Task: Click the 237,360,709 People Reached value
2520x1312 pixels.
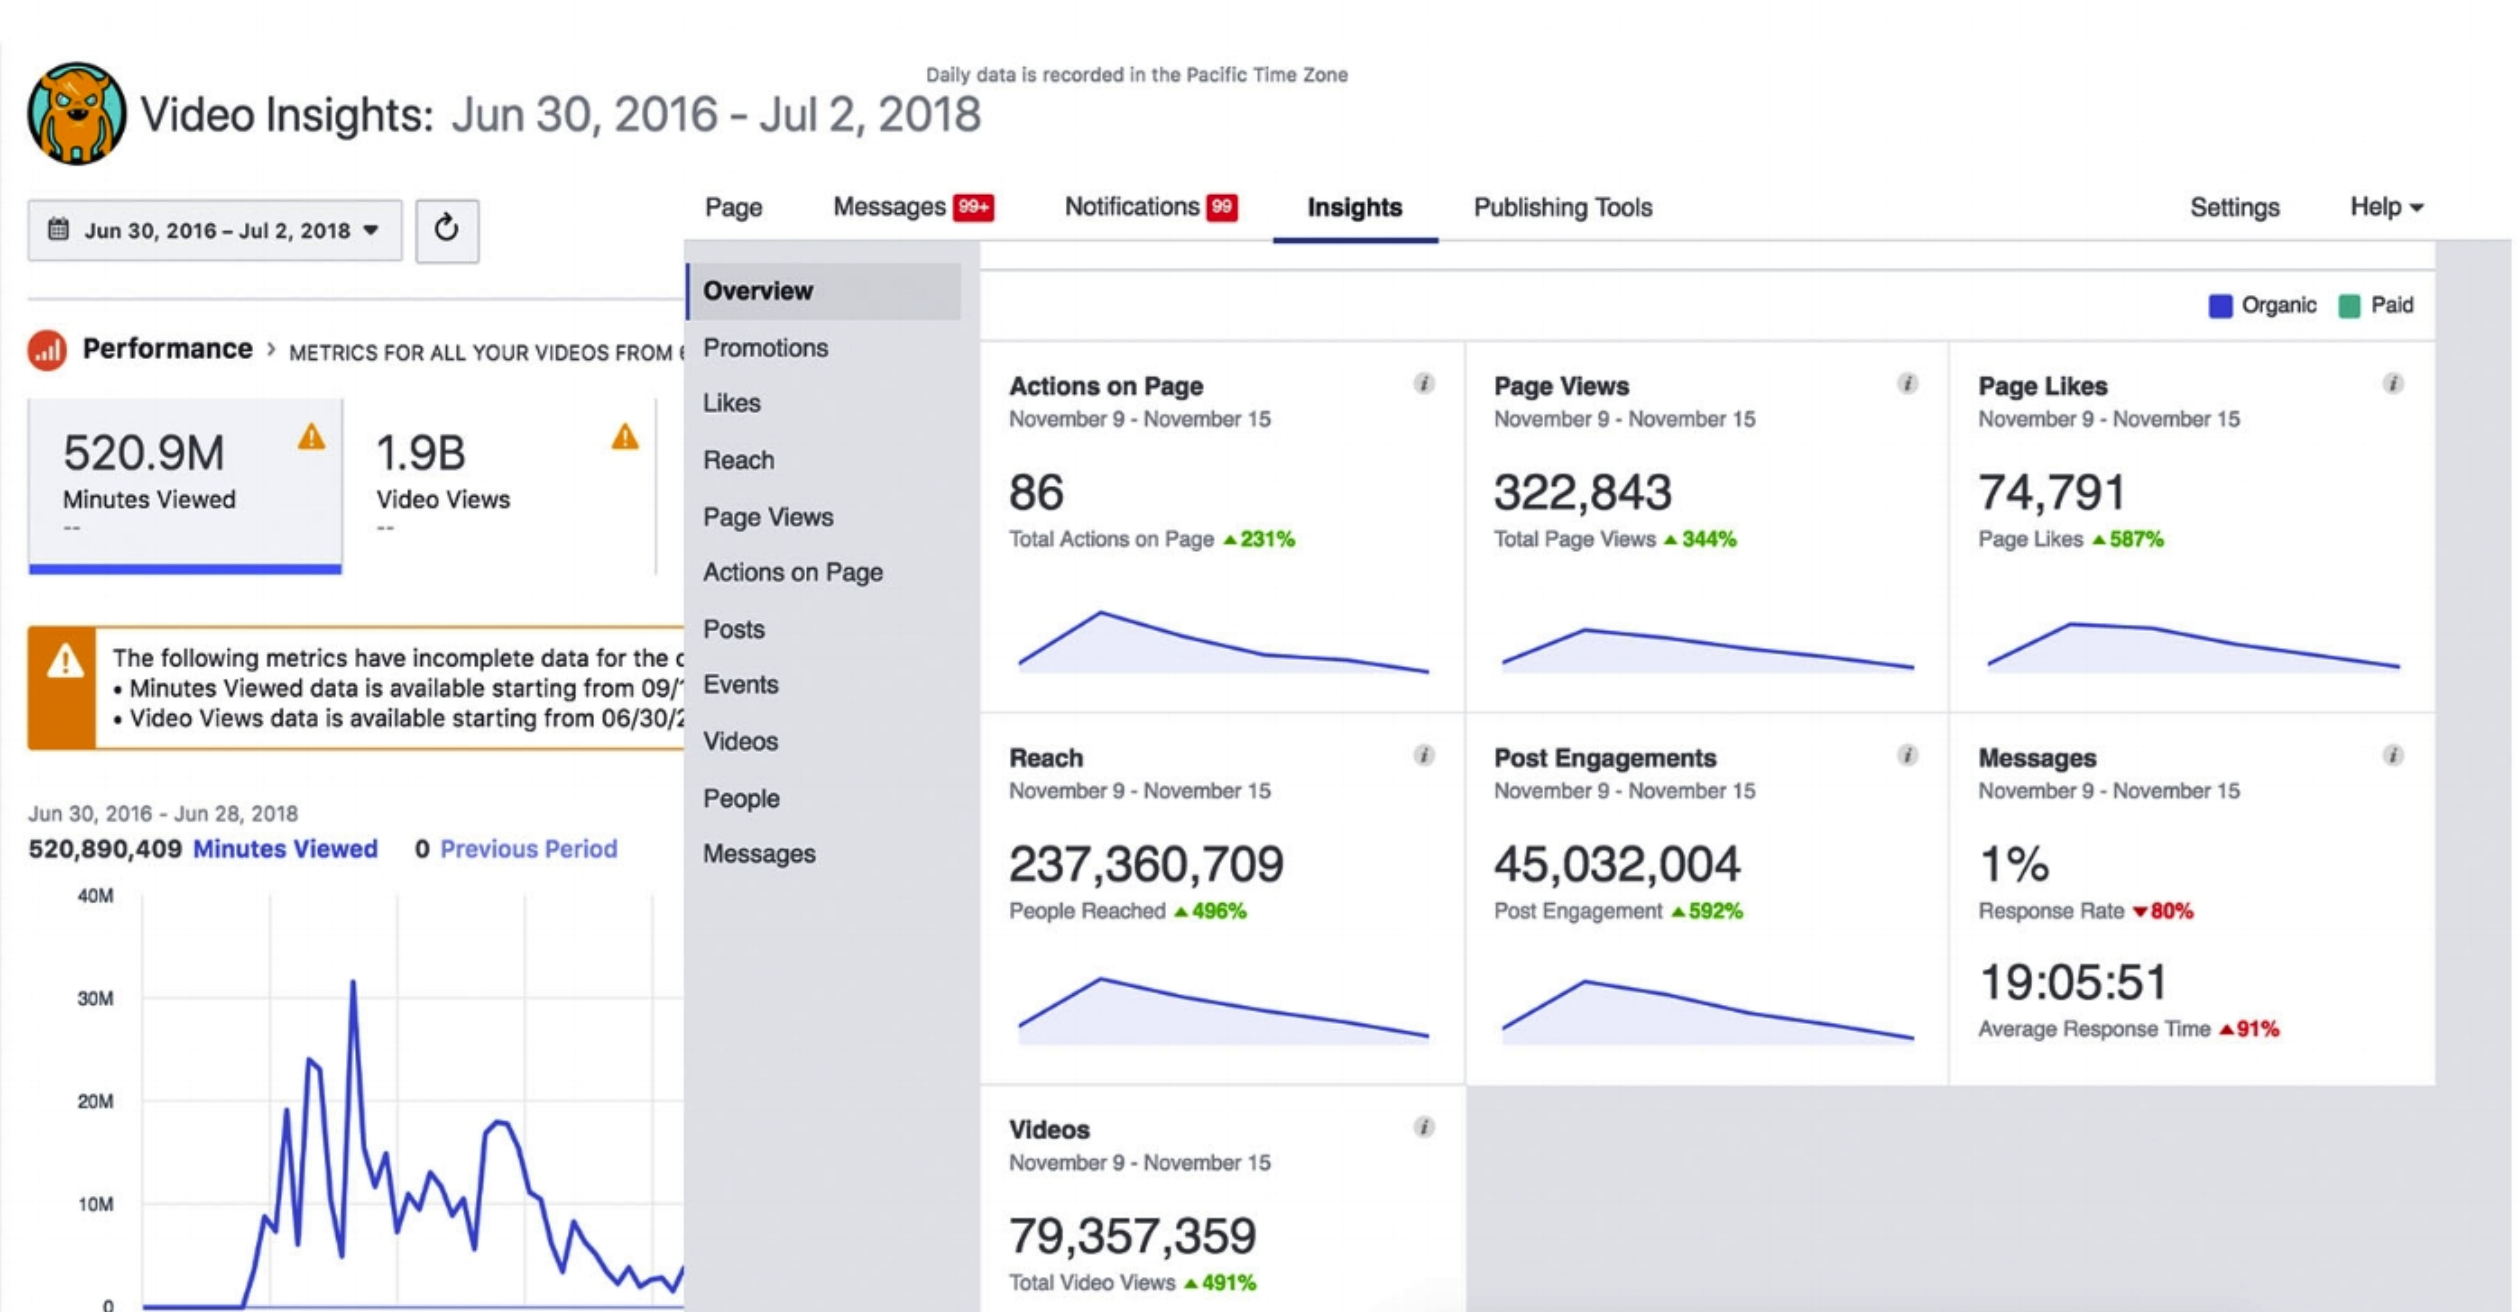Action: (1146, 864)
